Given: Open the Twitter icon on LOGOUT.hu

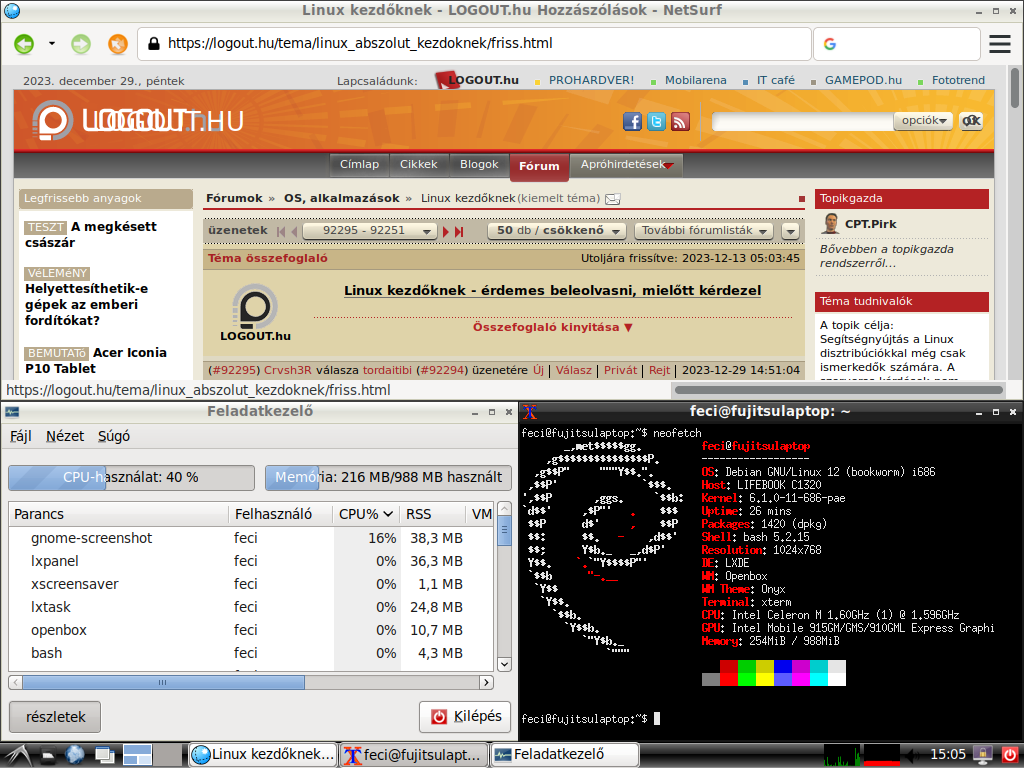Looking at the screenshot, I should pos(656,121).
